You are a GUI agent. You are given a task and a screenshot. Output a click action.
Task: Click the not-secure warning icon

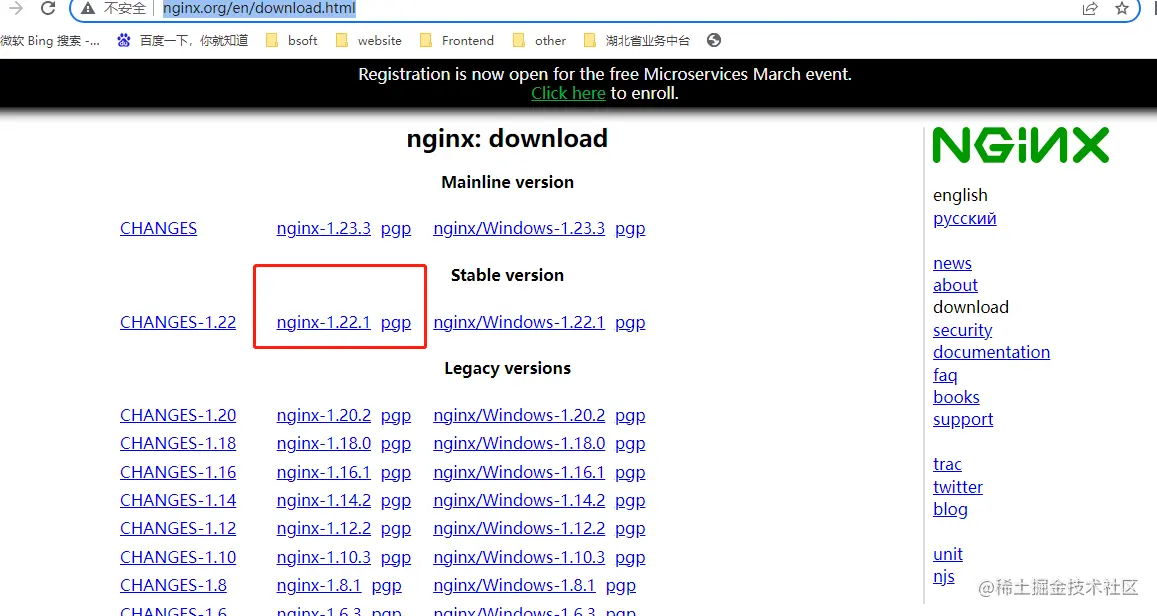(x=88, y=8)
